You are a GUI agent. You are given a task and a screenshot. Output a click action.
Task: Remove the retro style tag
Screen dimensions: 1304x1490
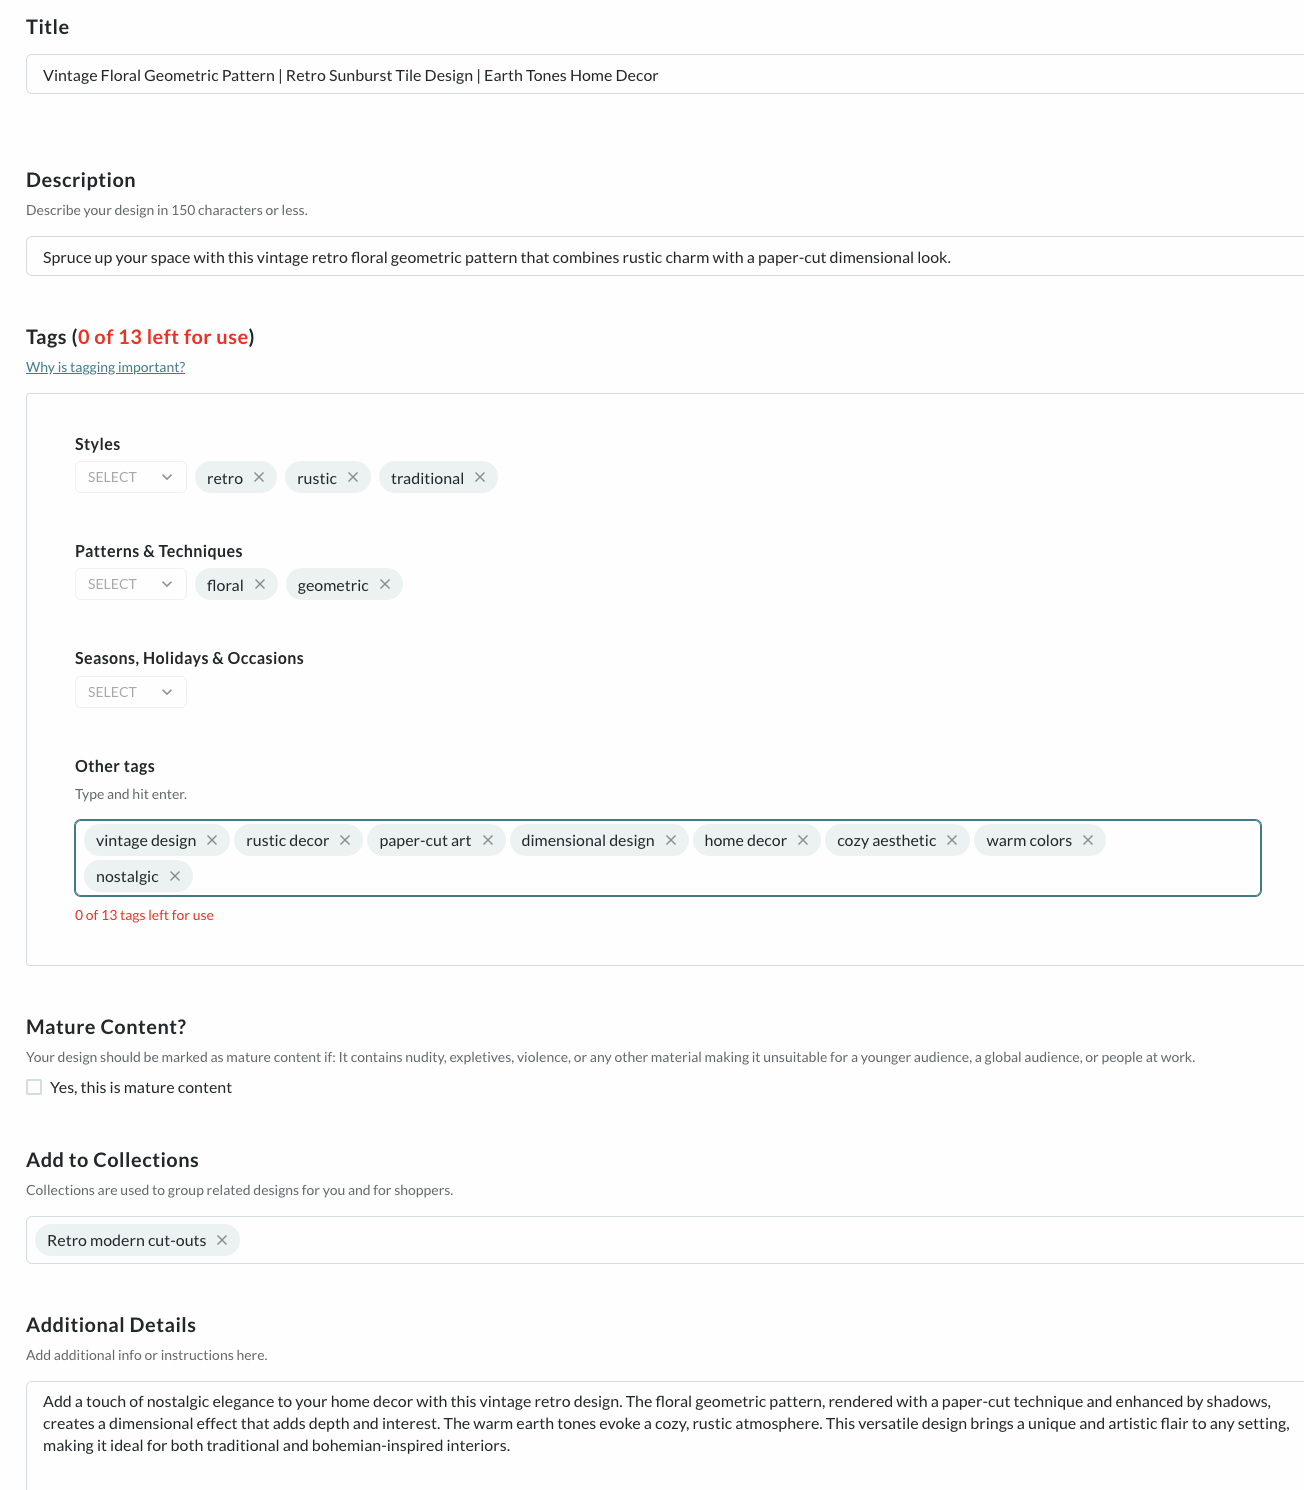click(259, 477)
